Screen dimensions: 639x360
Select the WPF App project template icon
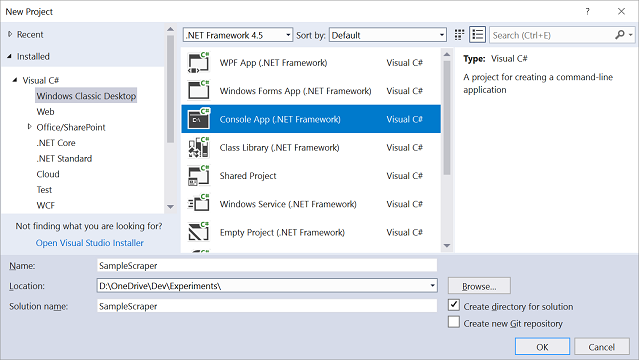tap(198, 62)
